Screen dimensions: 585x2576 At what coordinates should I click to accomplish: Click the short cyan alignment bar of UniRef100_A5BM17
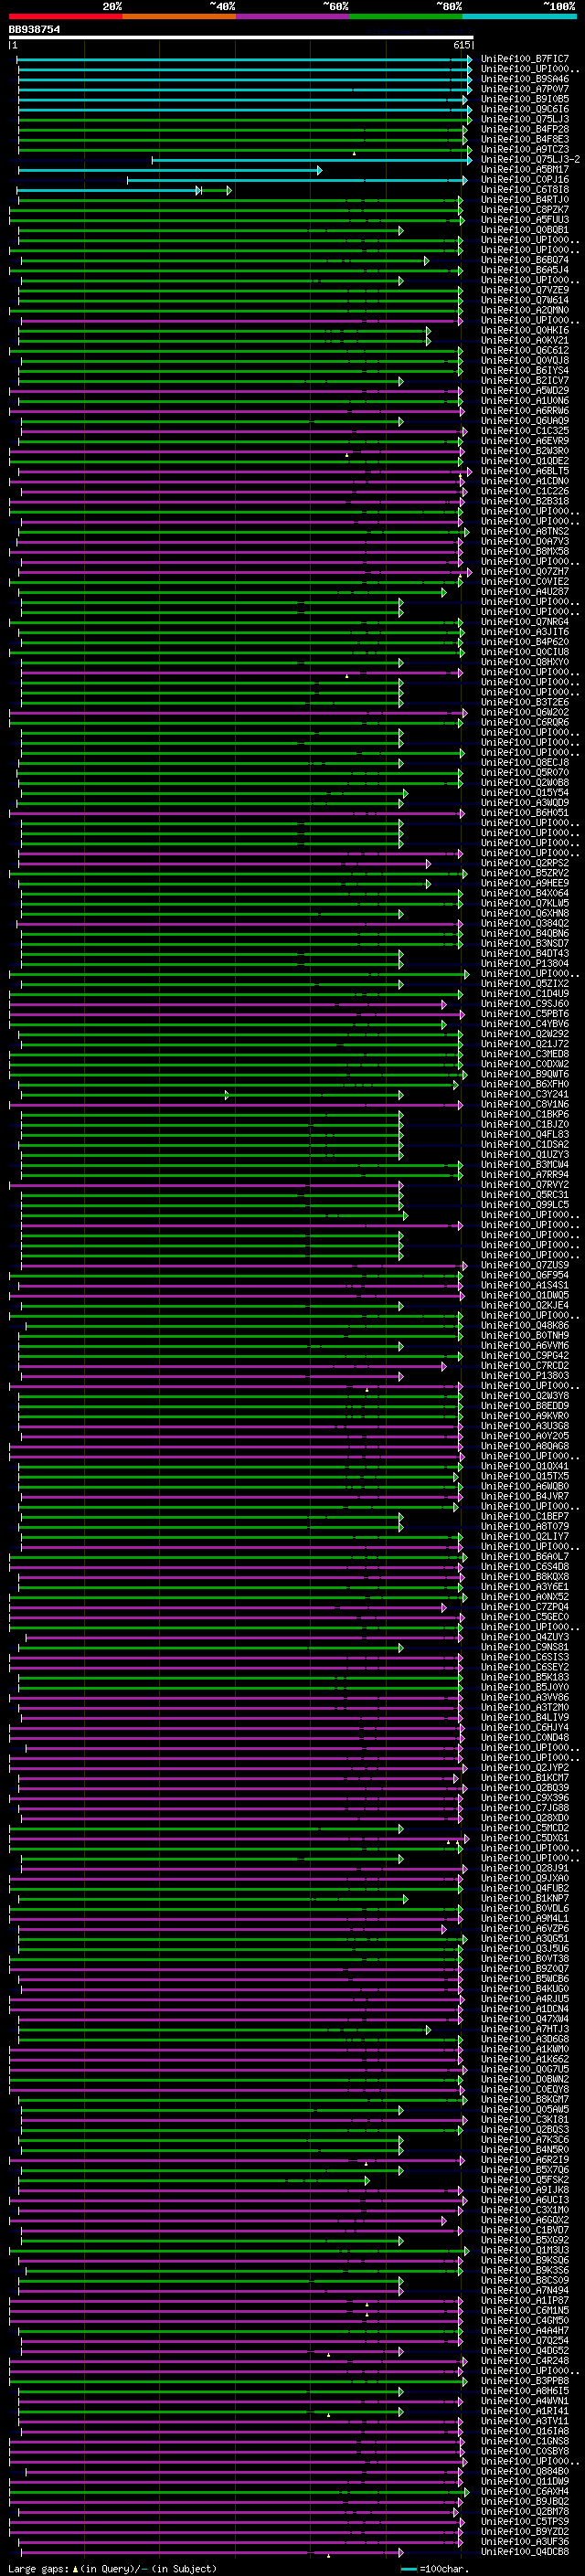[x=170, y=170]
